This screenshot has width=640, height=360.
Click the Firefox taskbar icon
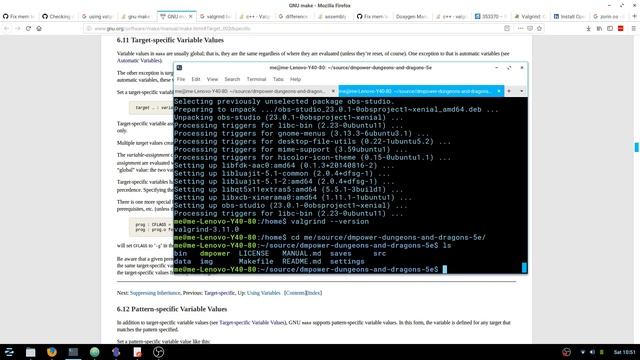point(52,352)
